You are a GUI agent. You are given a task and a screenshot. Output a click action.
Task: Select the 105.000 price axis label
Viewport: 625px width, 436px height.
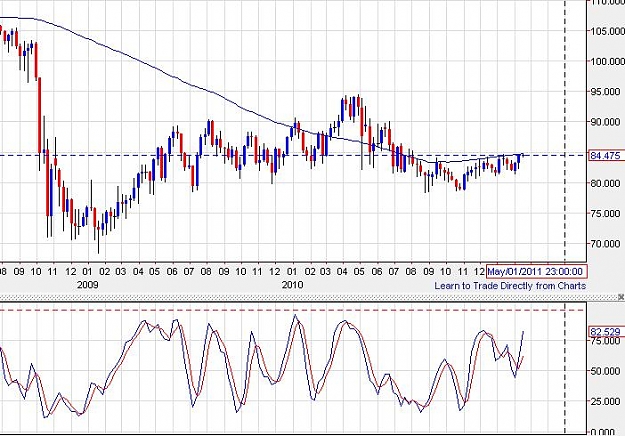[607, 31]
